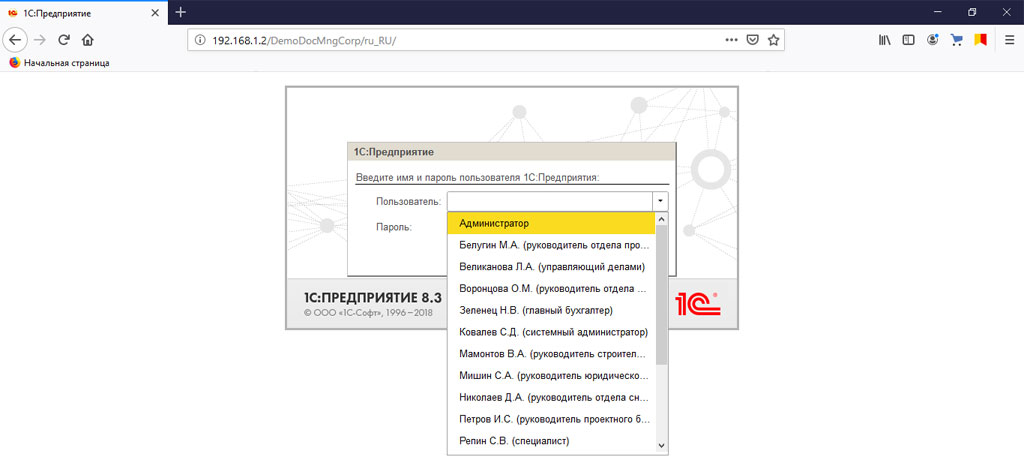Save the page to Pocket
This screenshot has width=1024, height=475.
[x=753, y=40]
